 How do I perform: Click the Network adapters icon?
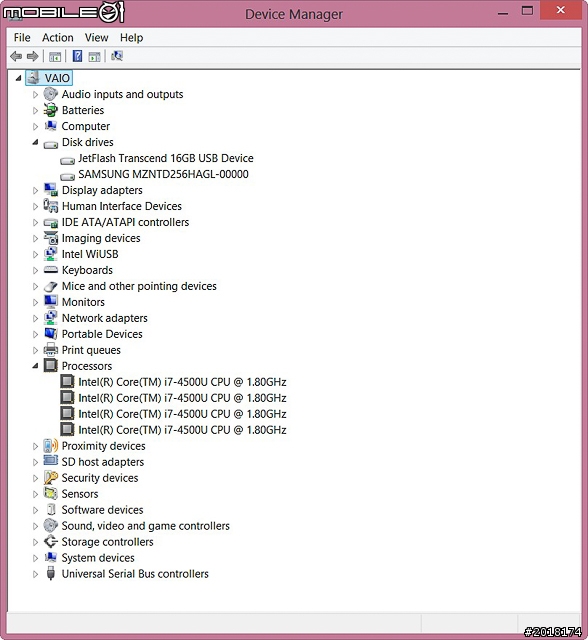51,318
